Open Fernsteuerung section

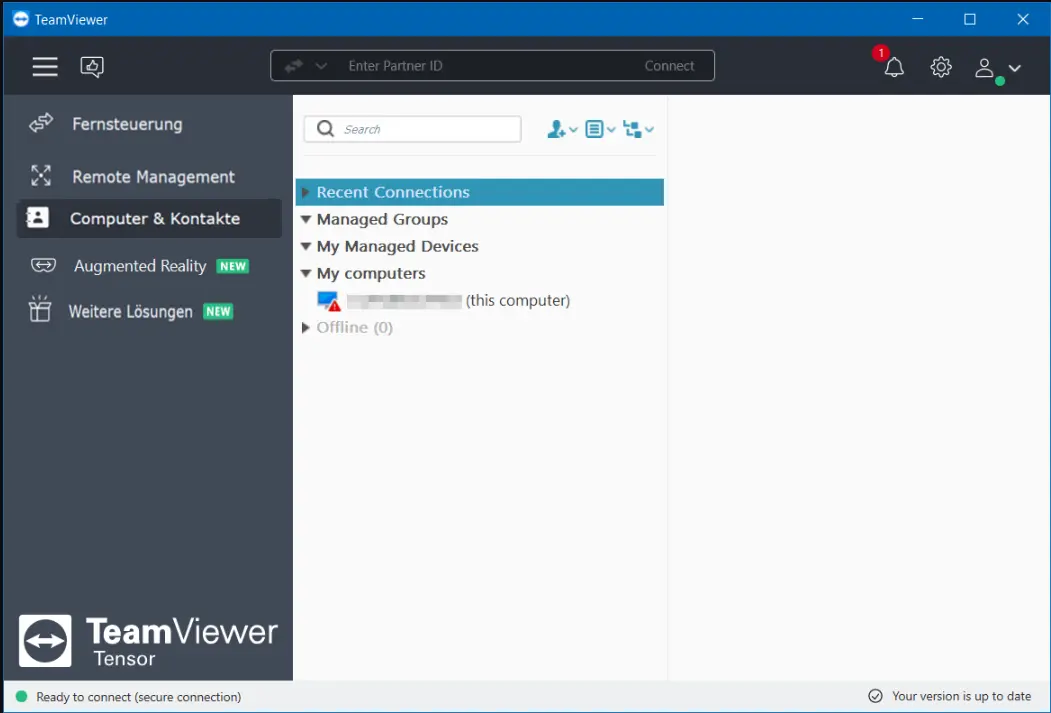coord(149,124)
